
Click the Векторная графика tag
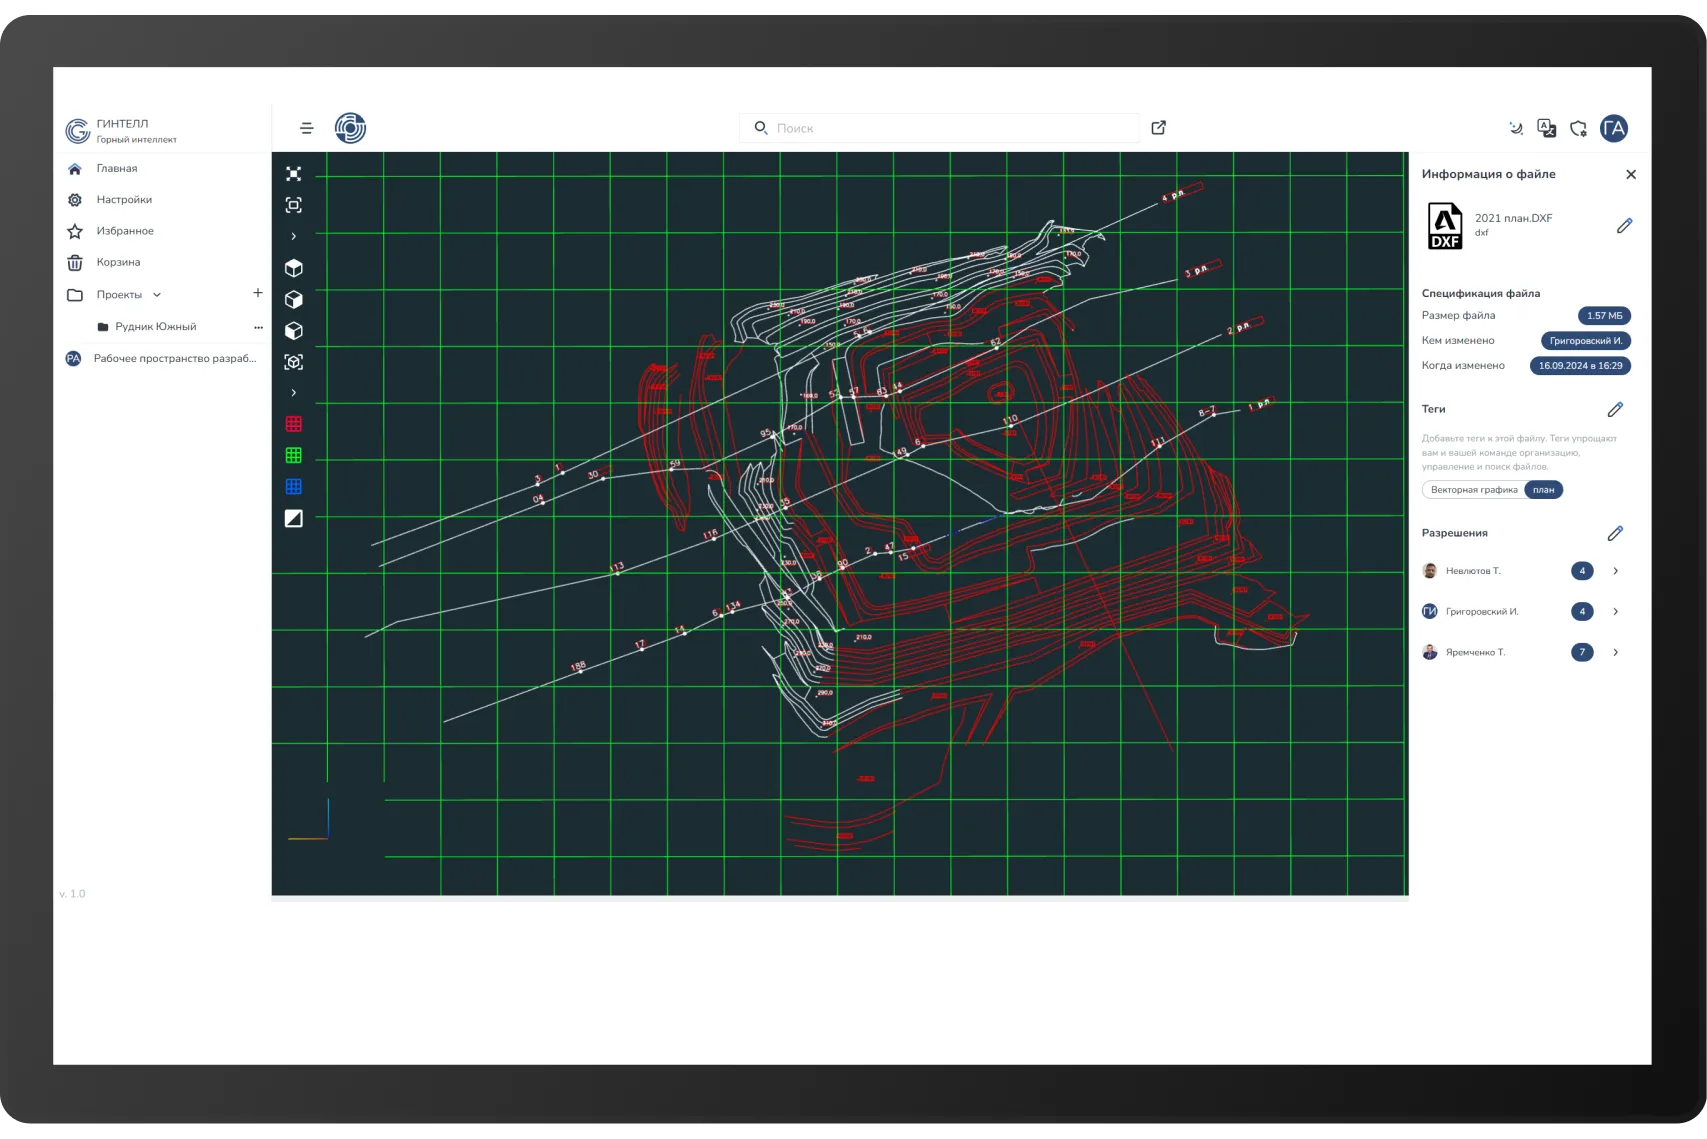point(1473,490)
